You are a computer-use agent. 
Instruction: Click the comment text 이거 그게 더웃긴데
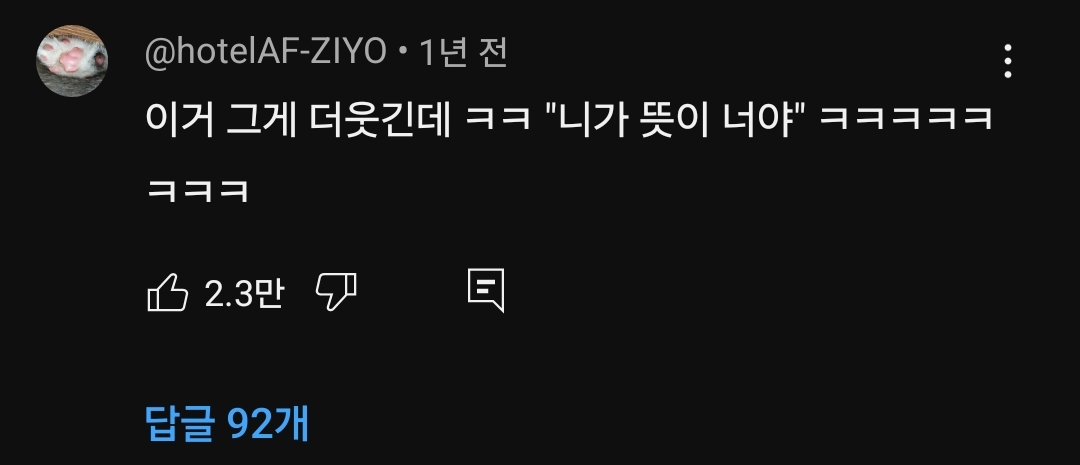(298, 119)
